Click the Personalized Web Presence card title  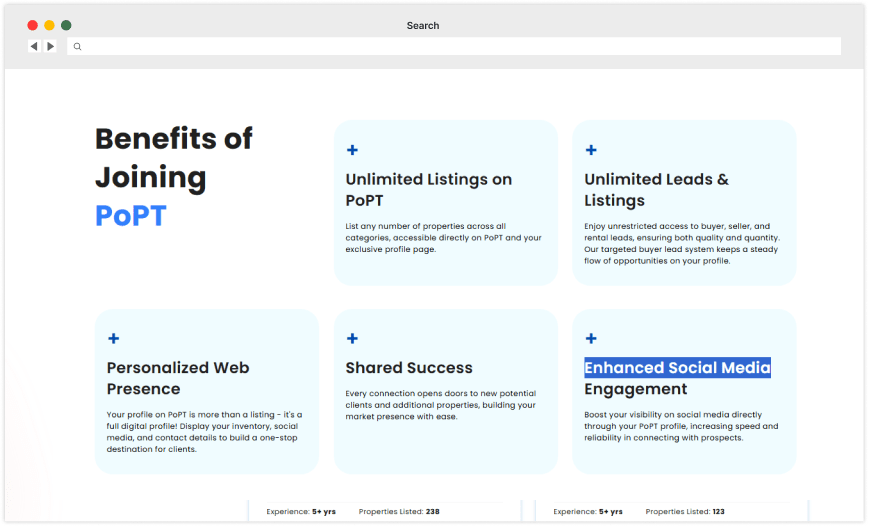(178, 378)
